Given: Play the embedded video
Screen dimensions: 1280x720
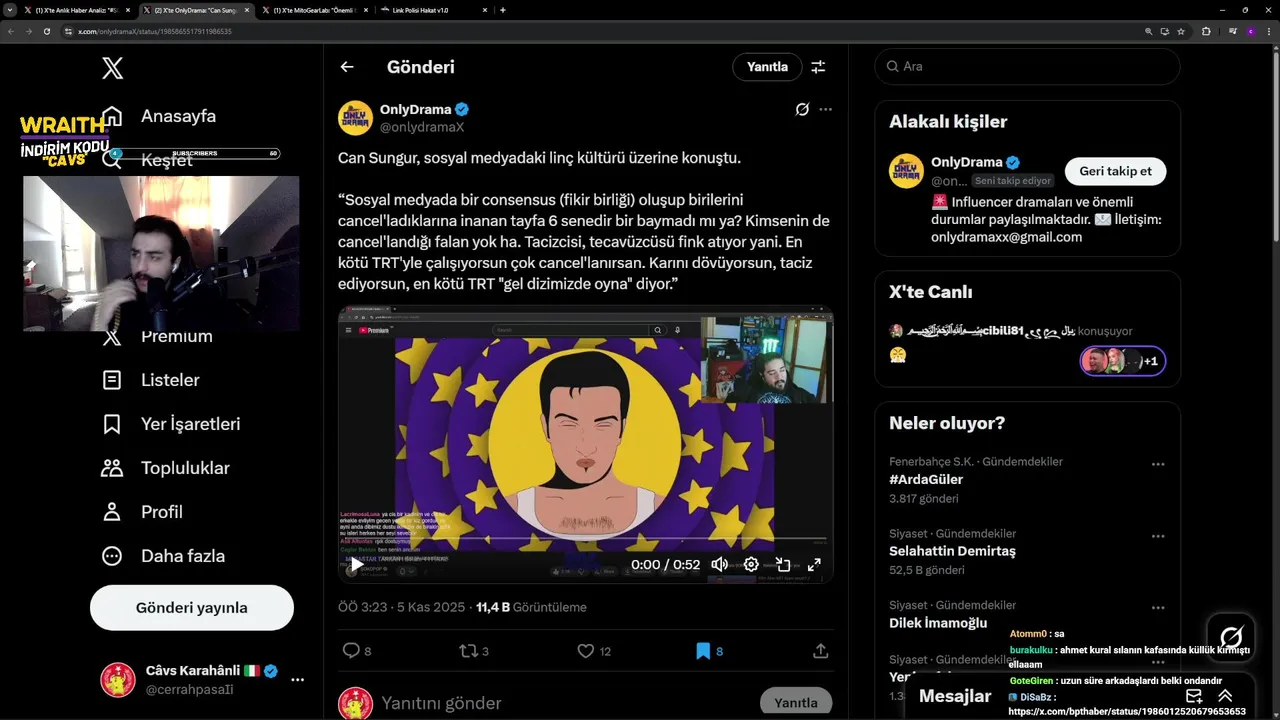Looking at the screenshot, I should (357, 564).
